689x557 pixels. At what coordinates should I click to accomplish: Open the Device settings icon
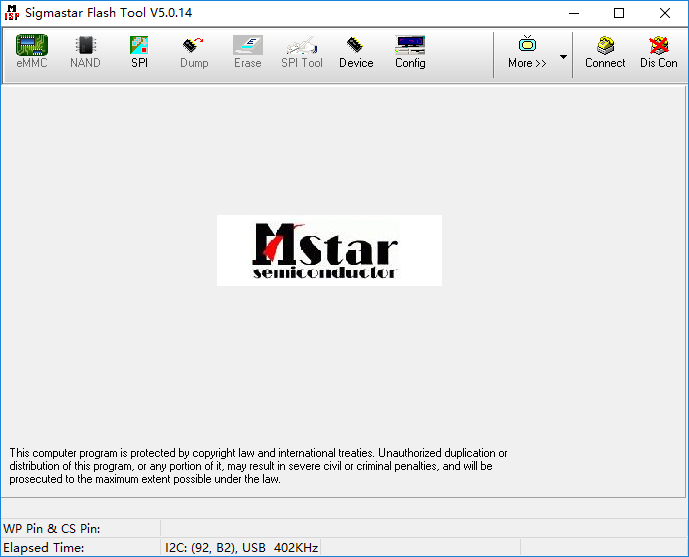(355, 52)
